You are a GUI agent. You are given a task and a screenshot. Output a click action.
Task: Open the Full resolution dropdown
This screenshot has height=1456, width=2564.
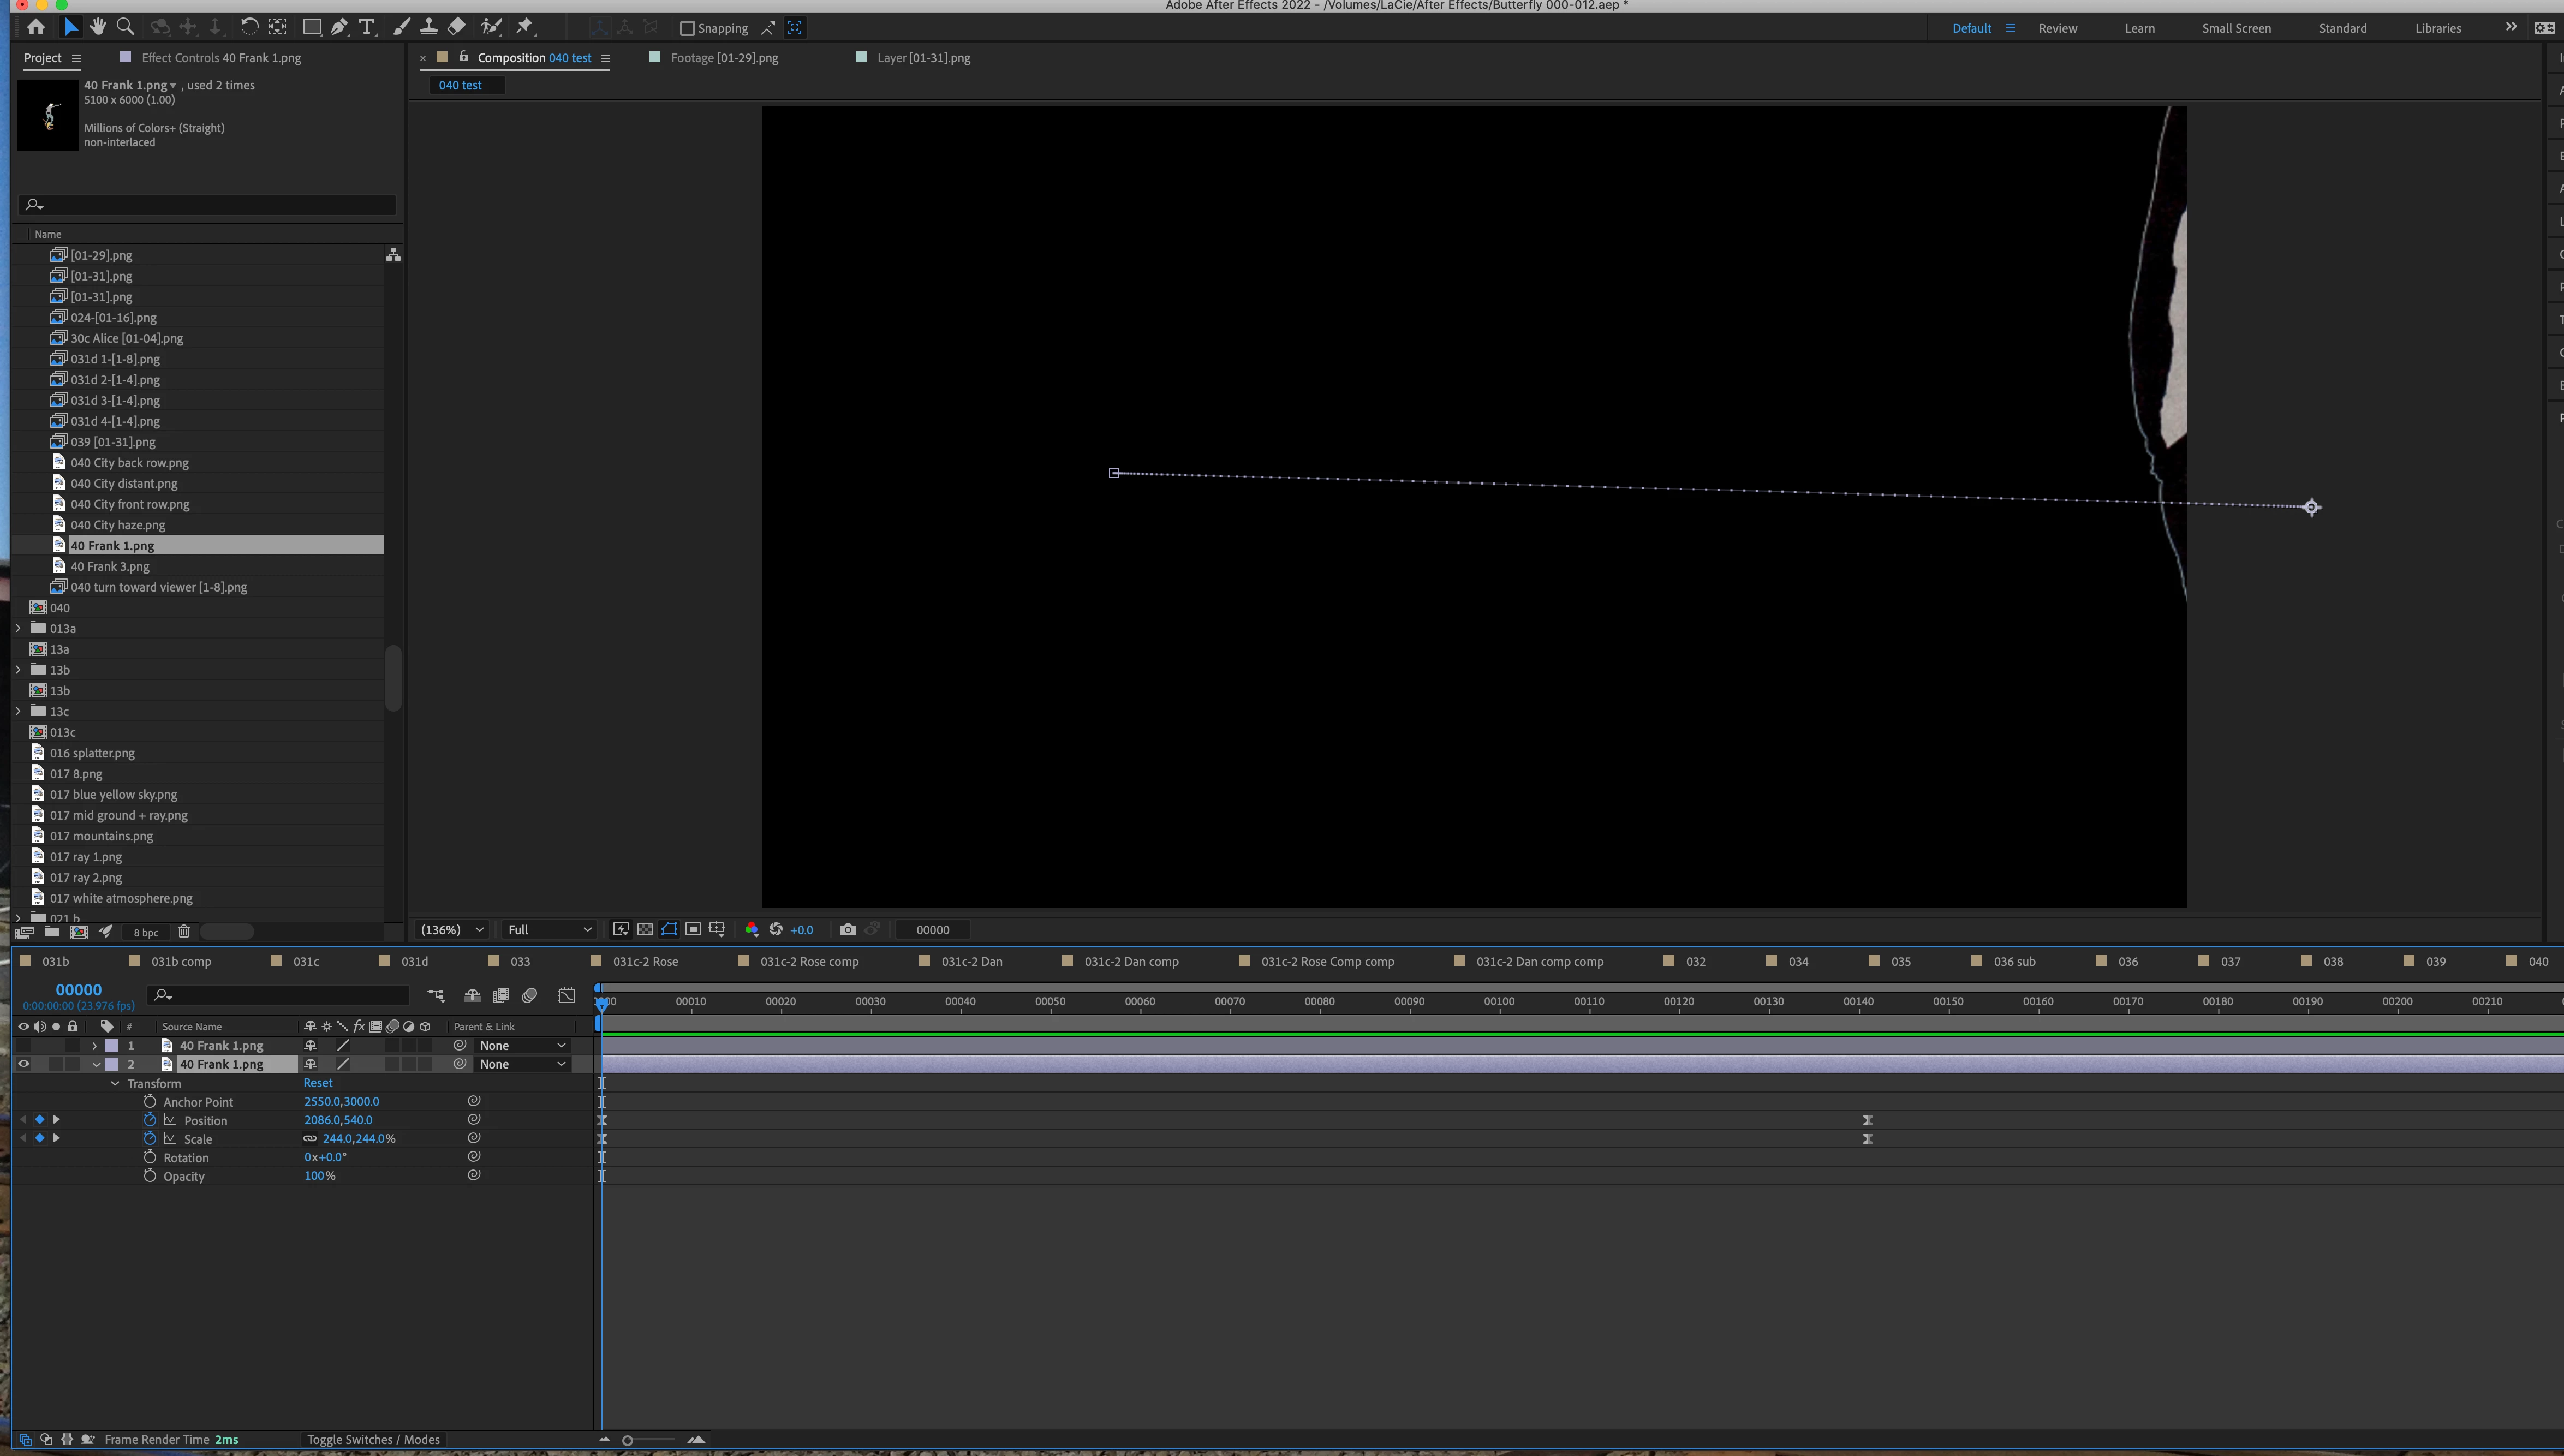[549, 930]
